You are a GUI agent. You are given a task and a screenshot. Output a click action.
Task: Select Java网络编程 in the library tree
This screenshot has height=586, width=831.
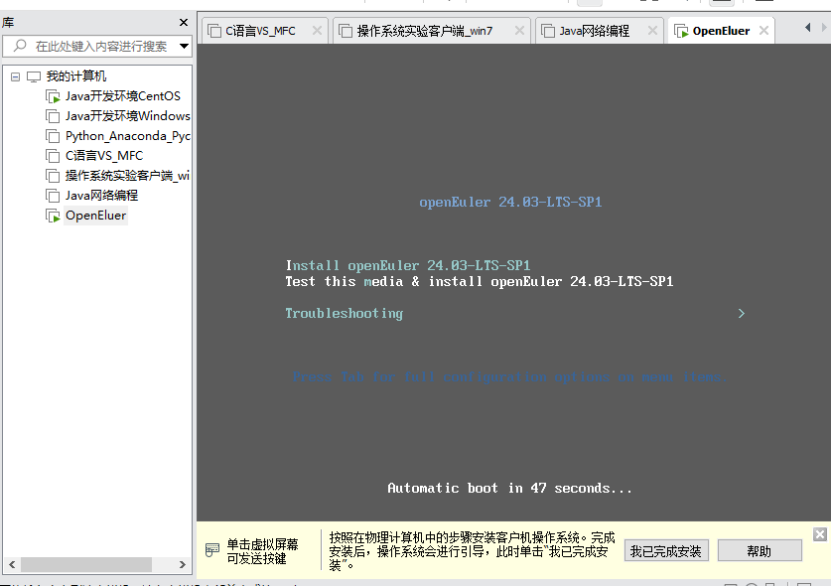coord(101,196)
